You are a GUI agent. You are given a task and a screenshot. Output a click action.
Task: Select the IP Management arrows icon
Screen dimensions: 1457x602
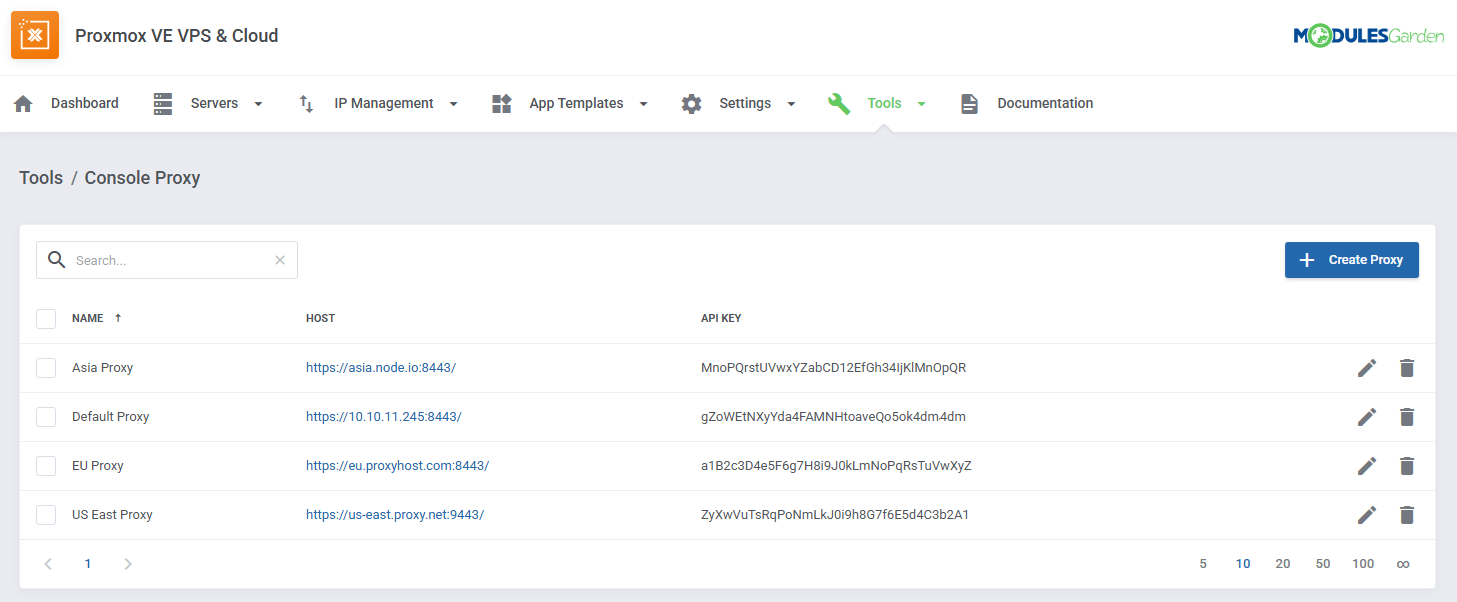coord(306,102)
